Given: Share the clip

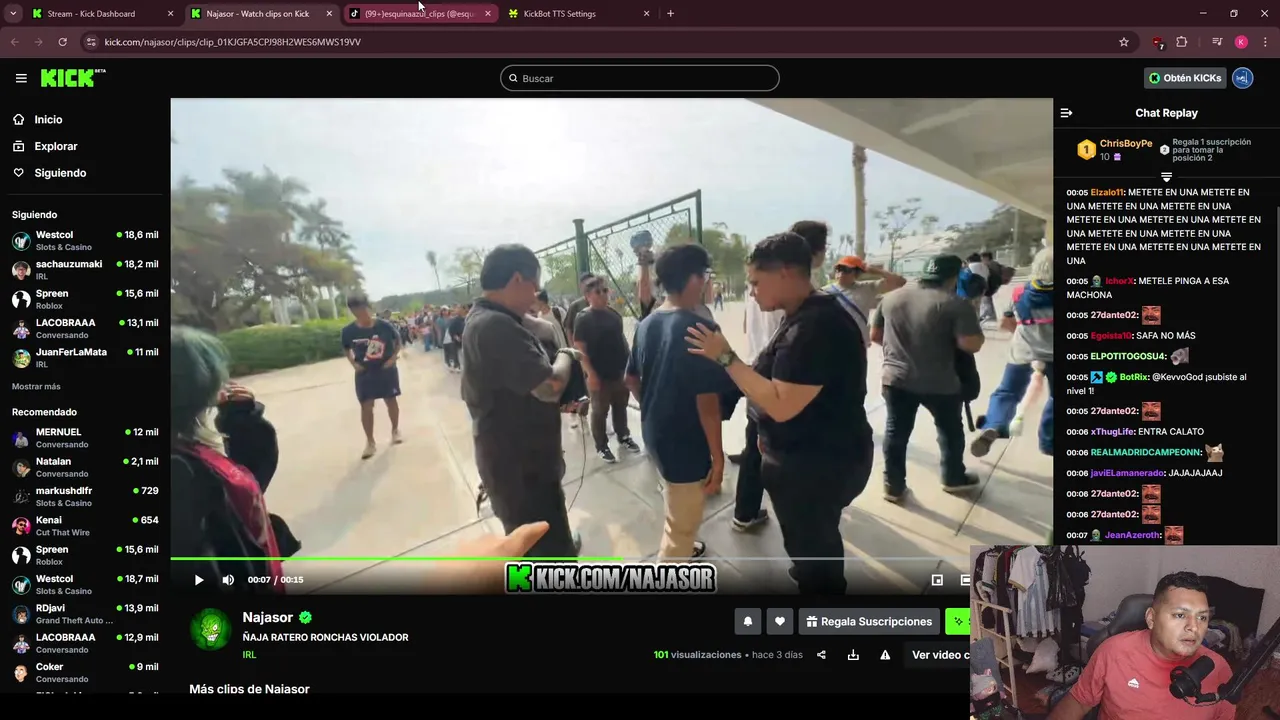Looking at the screenshot, I should click(x=821, y=655).
